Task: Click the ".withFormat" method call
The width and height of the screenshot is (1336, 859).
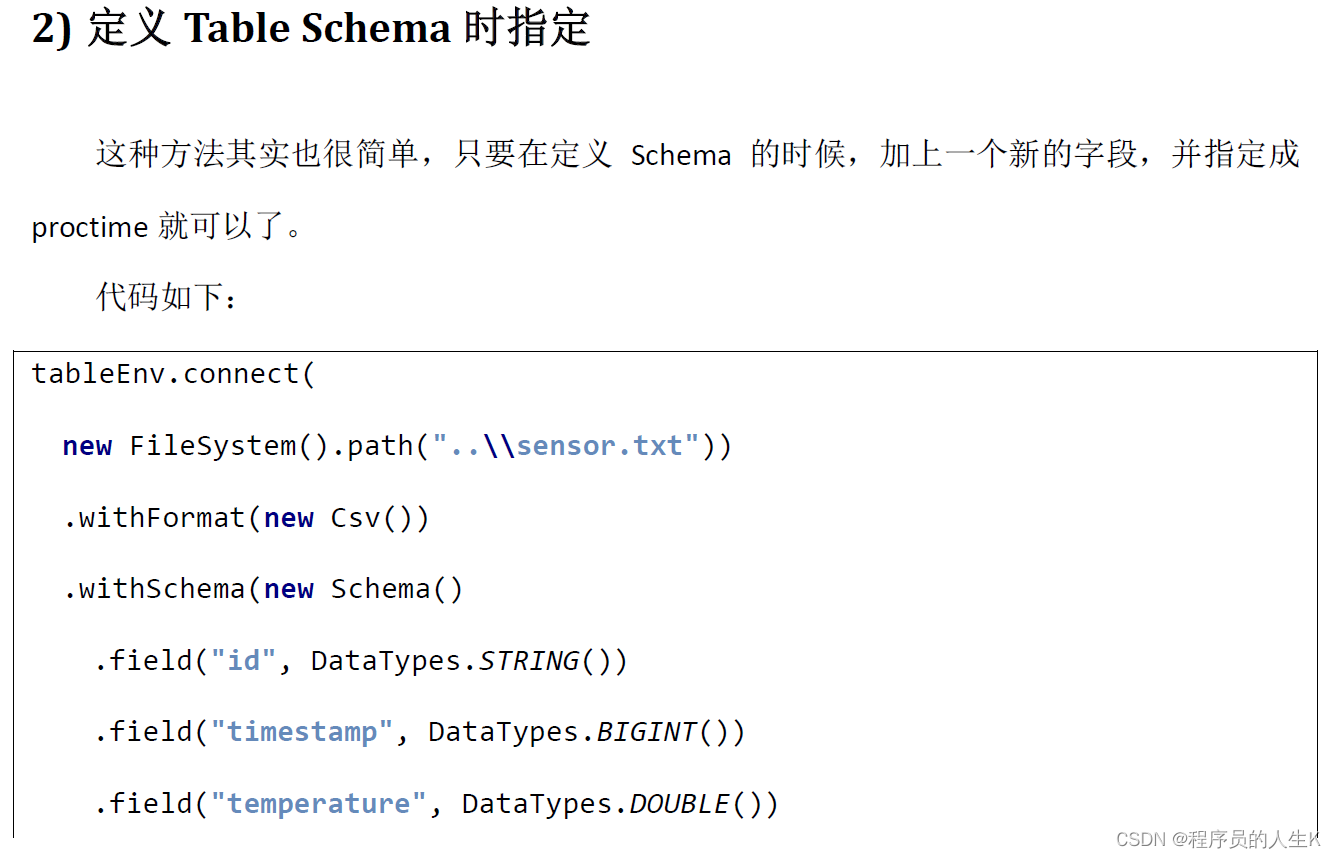Action: click(155, 518)
